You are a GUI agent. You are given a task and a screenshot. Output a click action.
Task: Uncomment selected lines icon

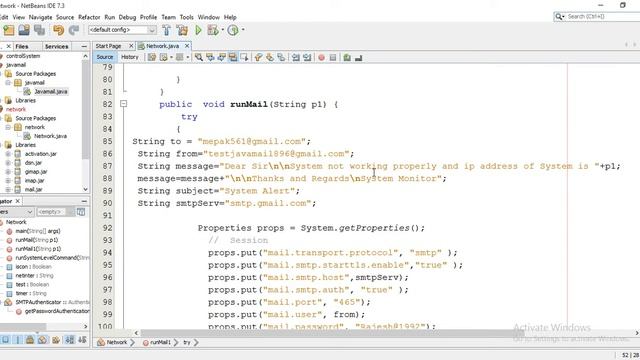(x=358, y=58)
